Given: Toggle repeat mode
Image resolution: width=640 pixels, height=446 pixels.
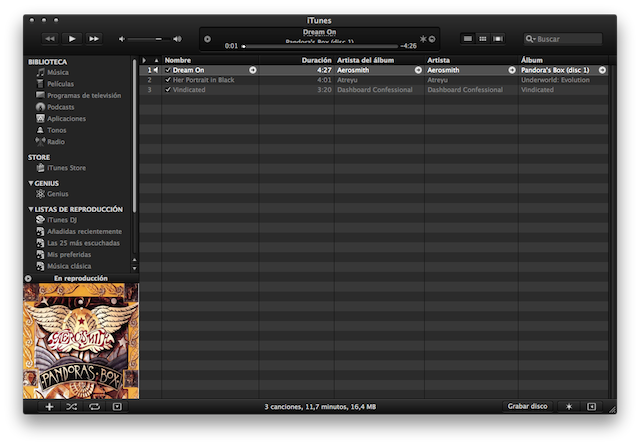Looking at the screenshot, I should (x=94, y=407).
